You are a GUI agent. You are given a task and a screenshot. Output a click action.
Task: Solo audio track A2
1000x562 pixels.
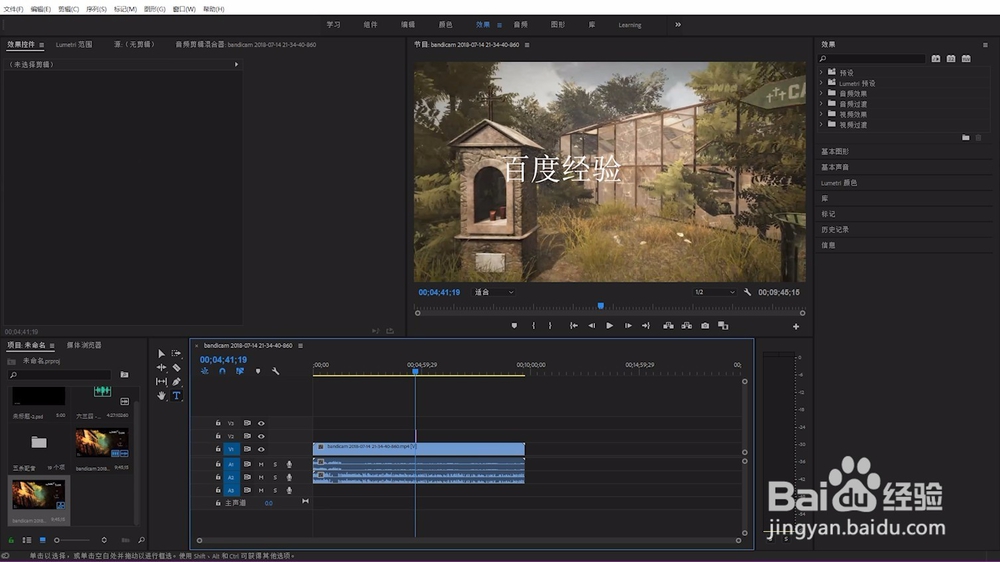275,477
